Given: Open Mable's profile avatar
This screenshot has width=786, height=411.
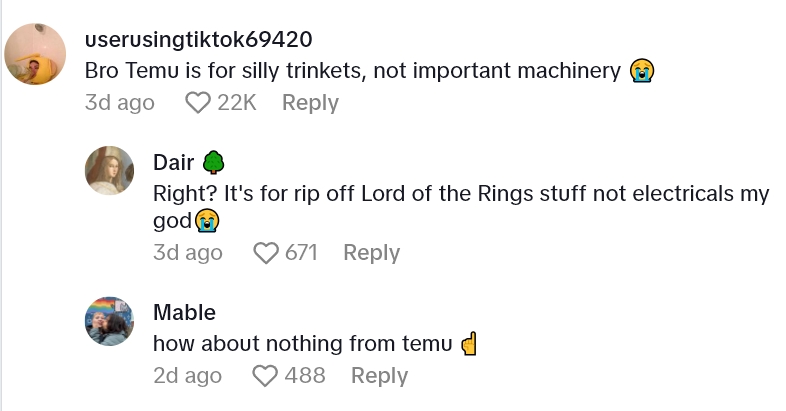Looking at the screenshot, I should [110, 322].
